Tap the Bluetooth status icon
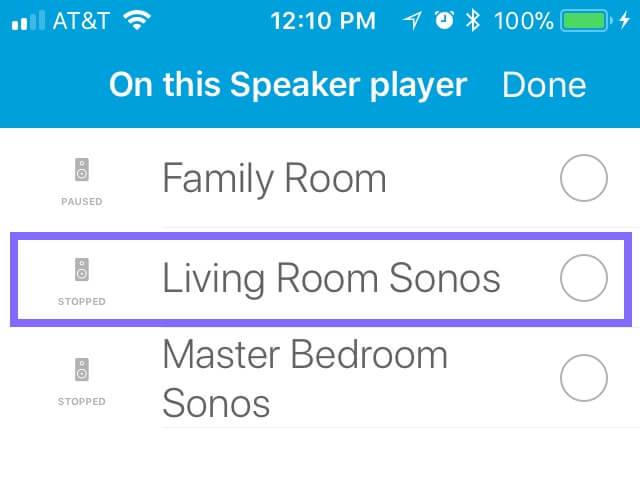The height and width of the screenshot is (495, 640). (473, 20)
